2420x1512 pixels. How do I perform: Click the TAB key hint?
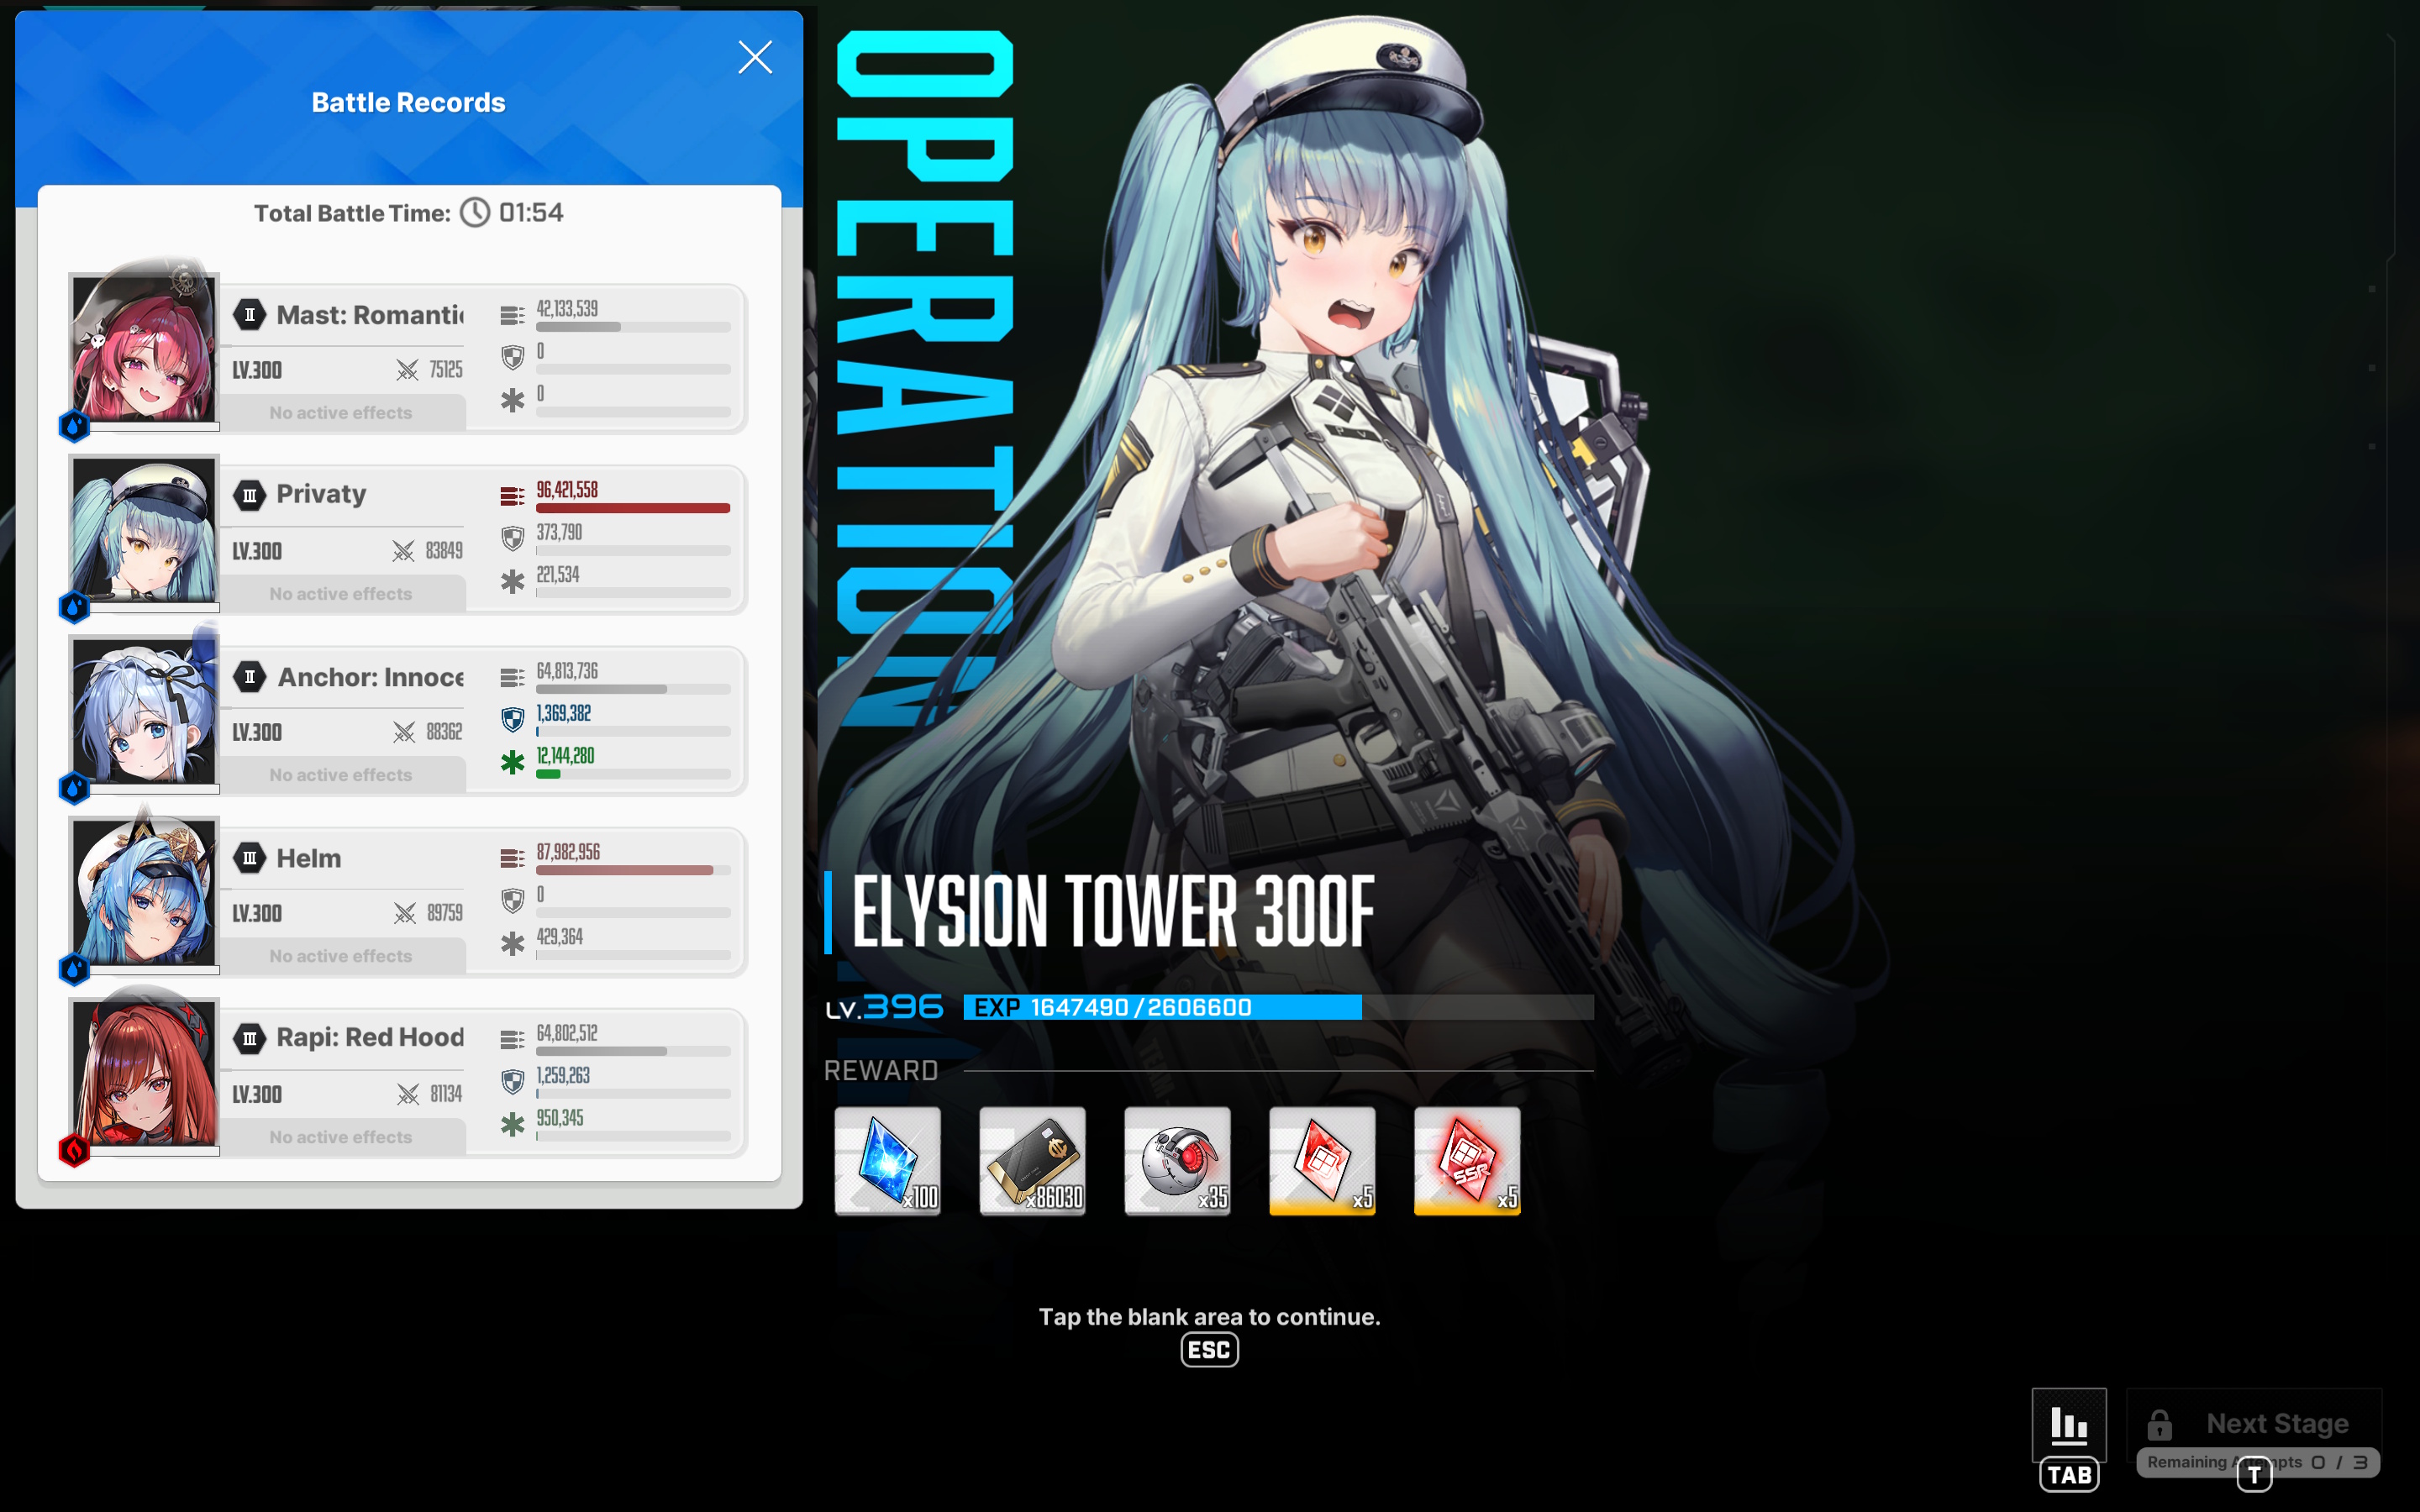(x=2069, y=1475)
